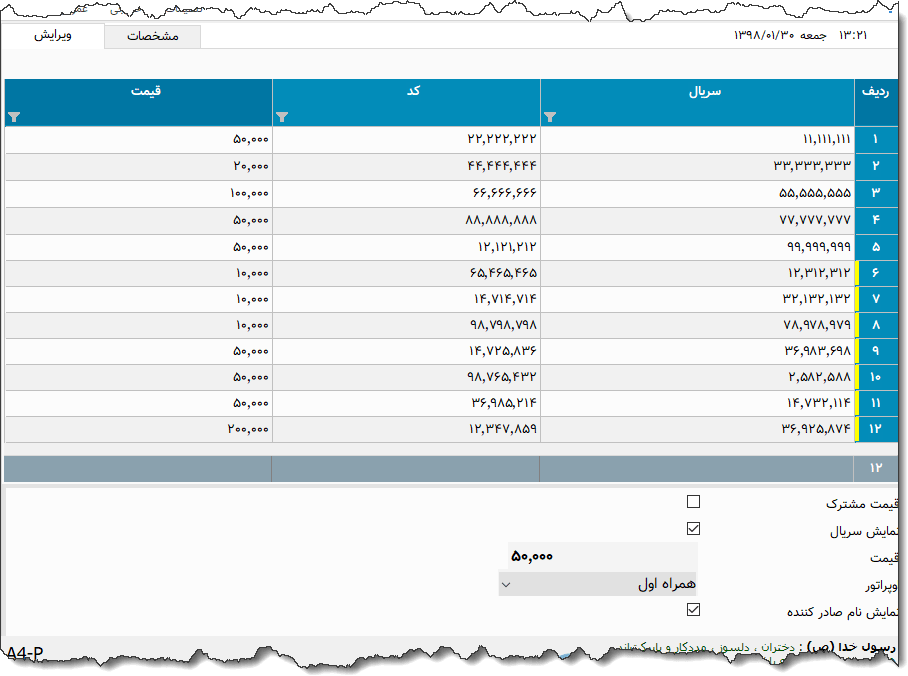Open the filter icon in the قیمت column
The image size is (908, 676).
pos(13,117)
